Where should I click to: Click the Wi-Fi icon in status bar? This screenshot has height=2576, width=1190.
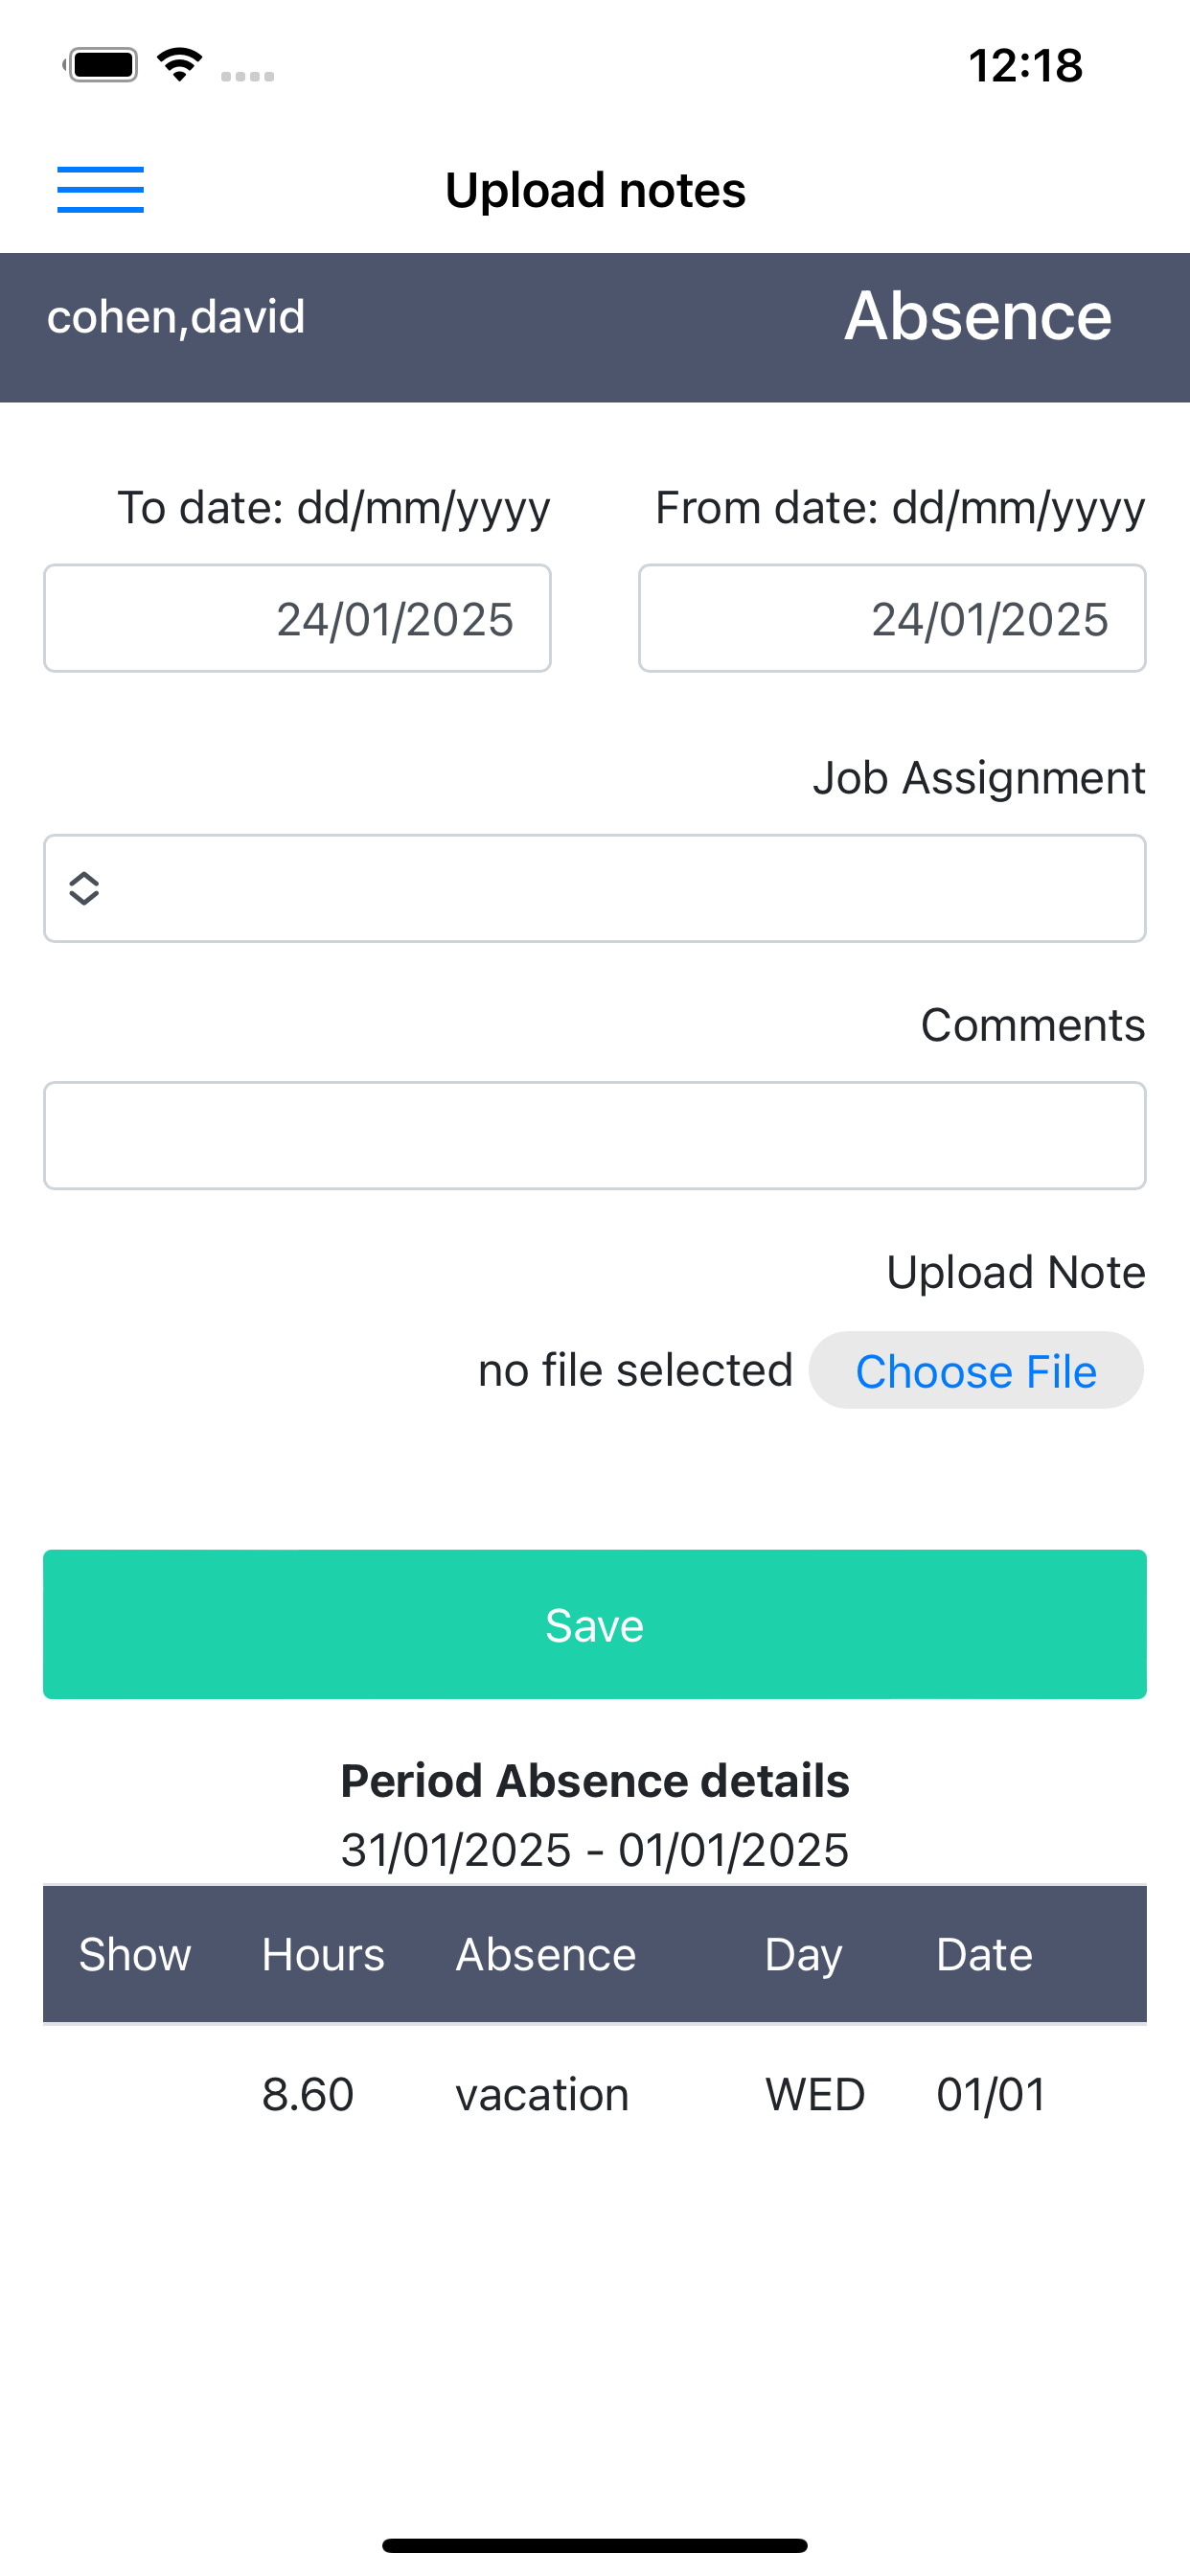[180, 63]
